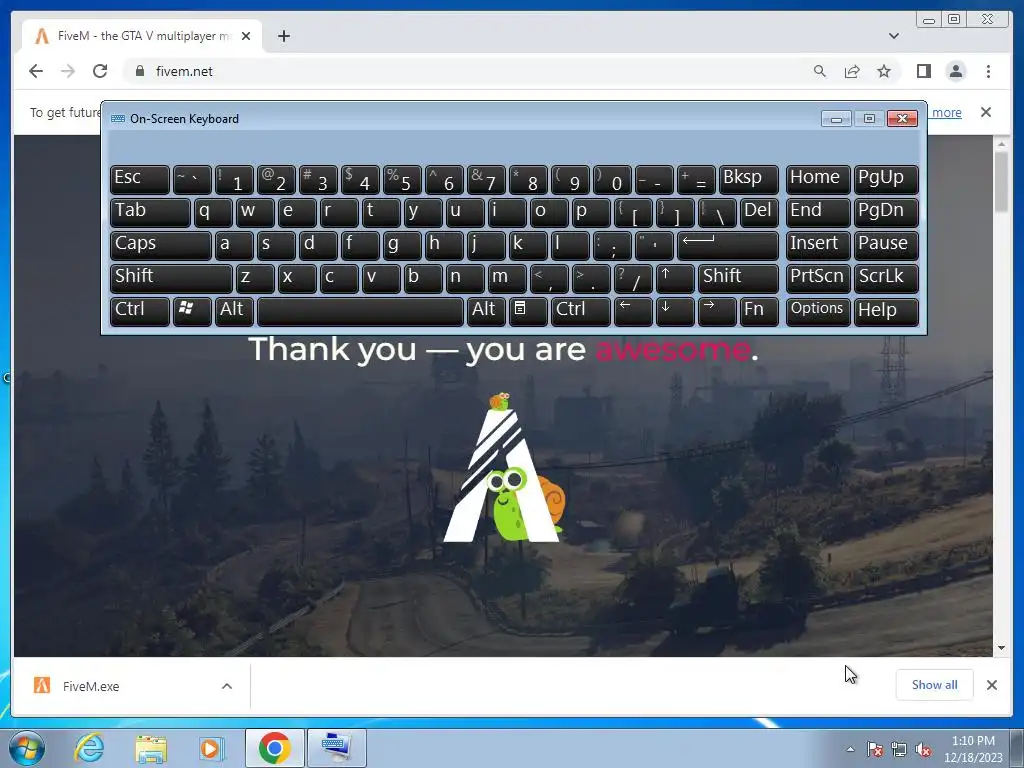1024x768 pixels.
Task: Open network tray icon
Action: pyautogui.click(x=899, y=750)
